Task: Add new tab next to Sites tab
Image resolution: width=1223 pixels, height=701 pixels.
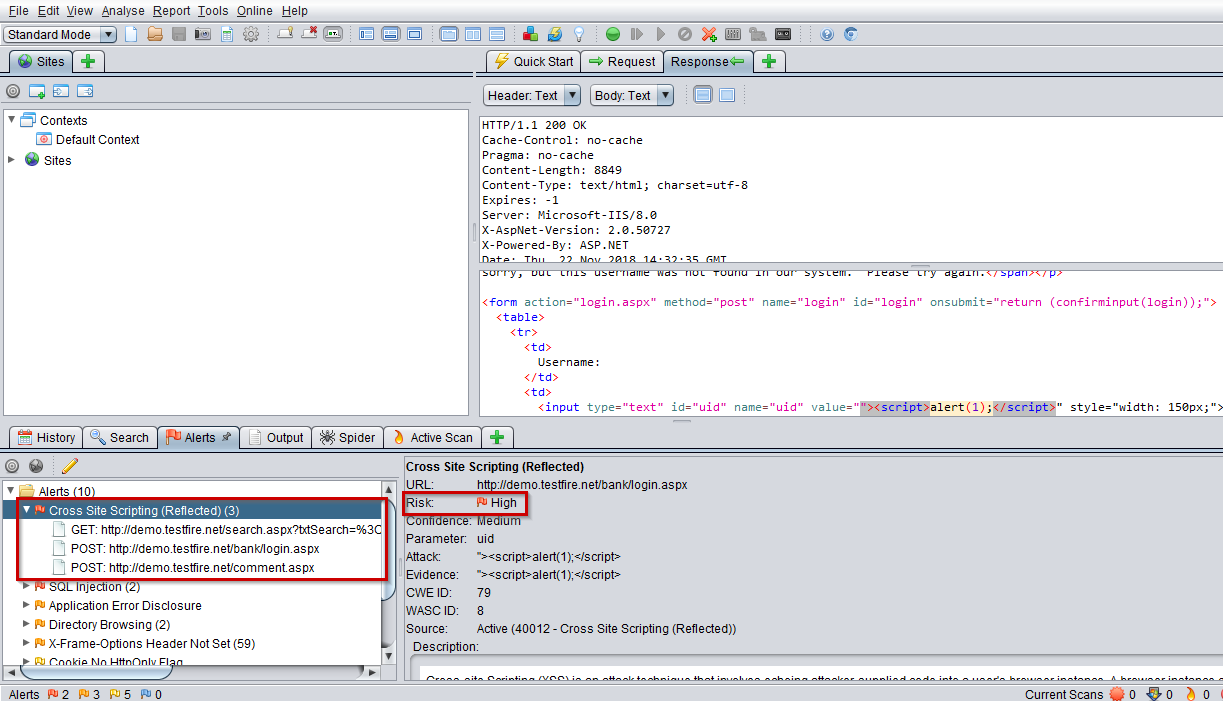Action: [89, 61]
